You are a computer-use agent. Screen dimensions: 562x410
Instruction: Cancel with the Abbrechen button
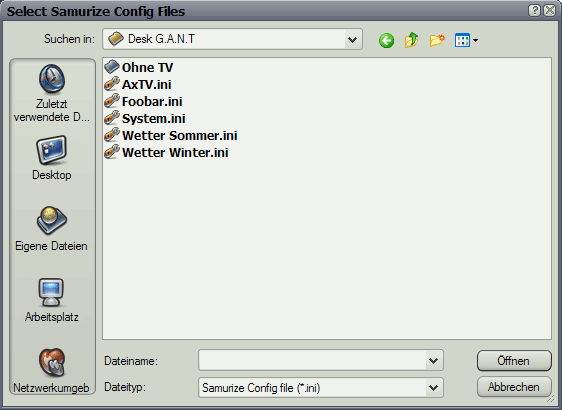click(x=514, y=387)
